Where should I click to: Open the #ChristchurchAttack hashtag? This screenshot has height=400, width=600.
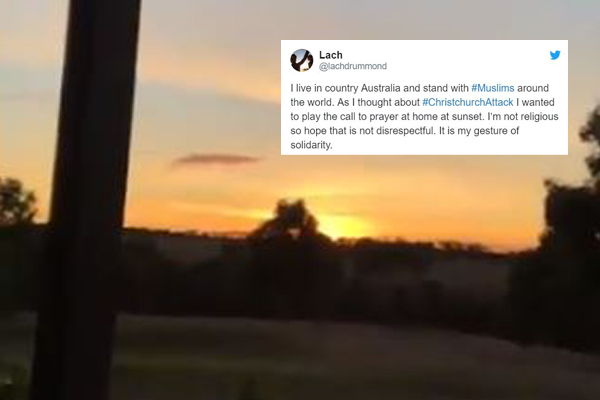coord(468,102)
